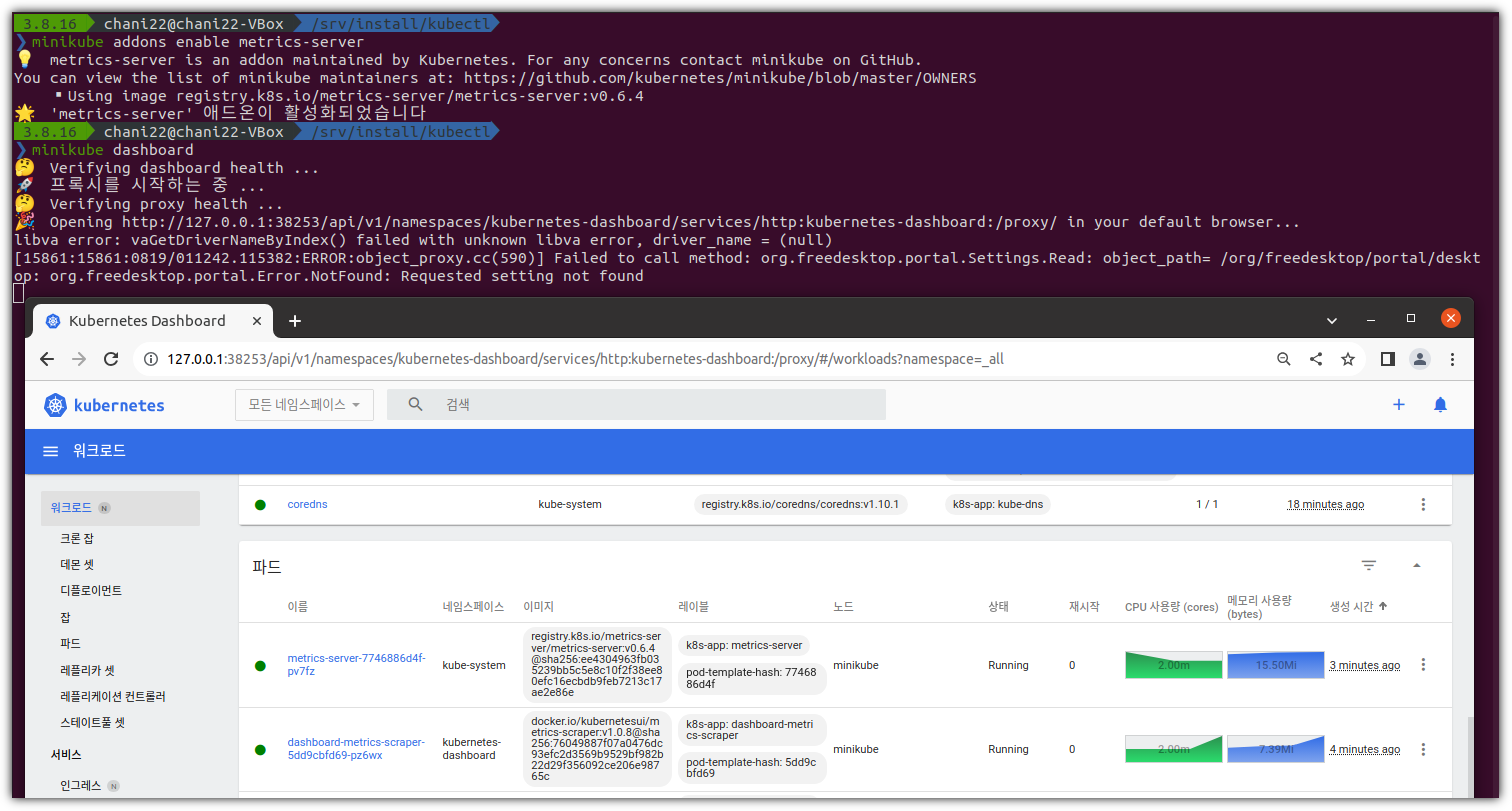
Task: Reload the Kubernetes Dashboard page
Action: (111, 359)
